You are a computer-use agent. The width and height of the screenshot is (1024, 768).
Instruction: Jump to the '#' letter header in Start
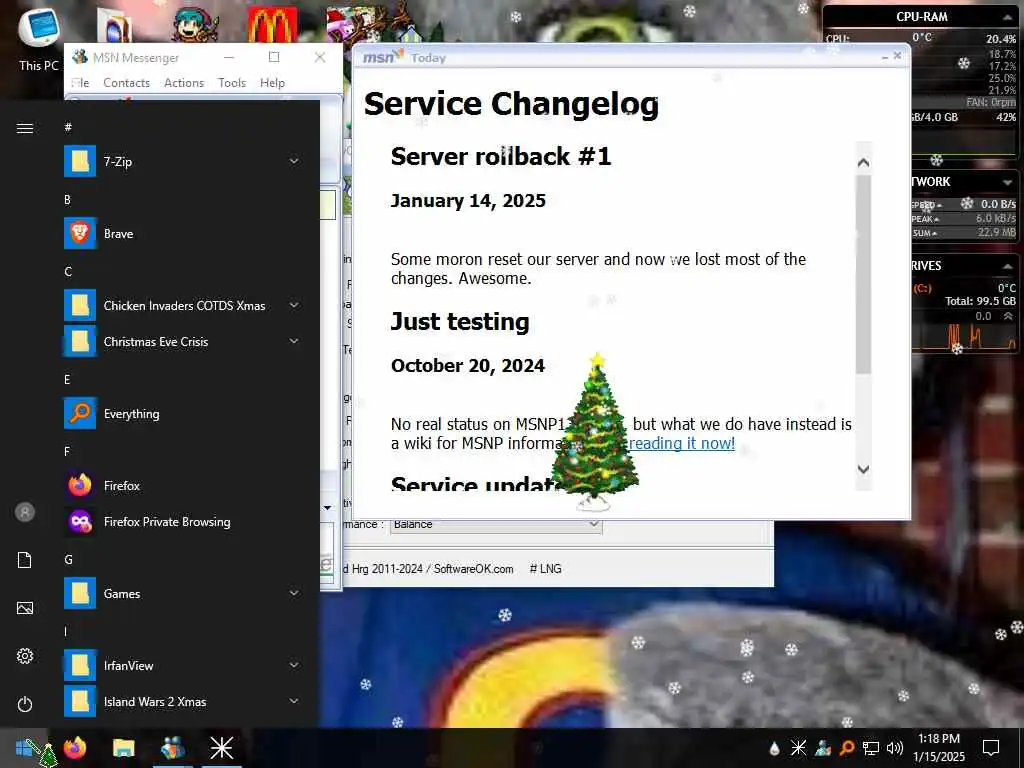(68, 127)
